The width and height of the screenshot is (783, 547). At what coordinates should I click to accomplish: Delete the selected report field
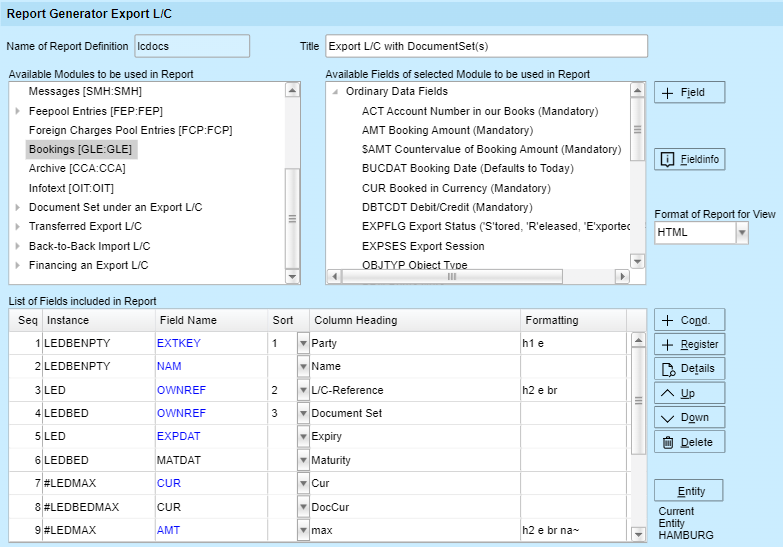pyautogui.click(x=689, y=442)
